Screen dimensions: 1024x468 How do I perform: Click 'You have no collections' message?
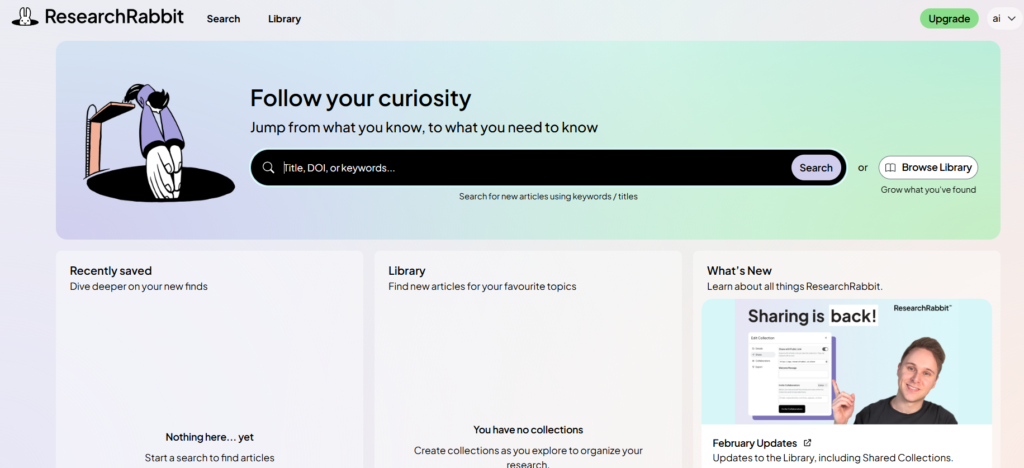[x=528, y=430]
